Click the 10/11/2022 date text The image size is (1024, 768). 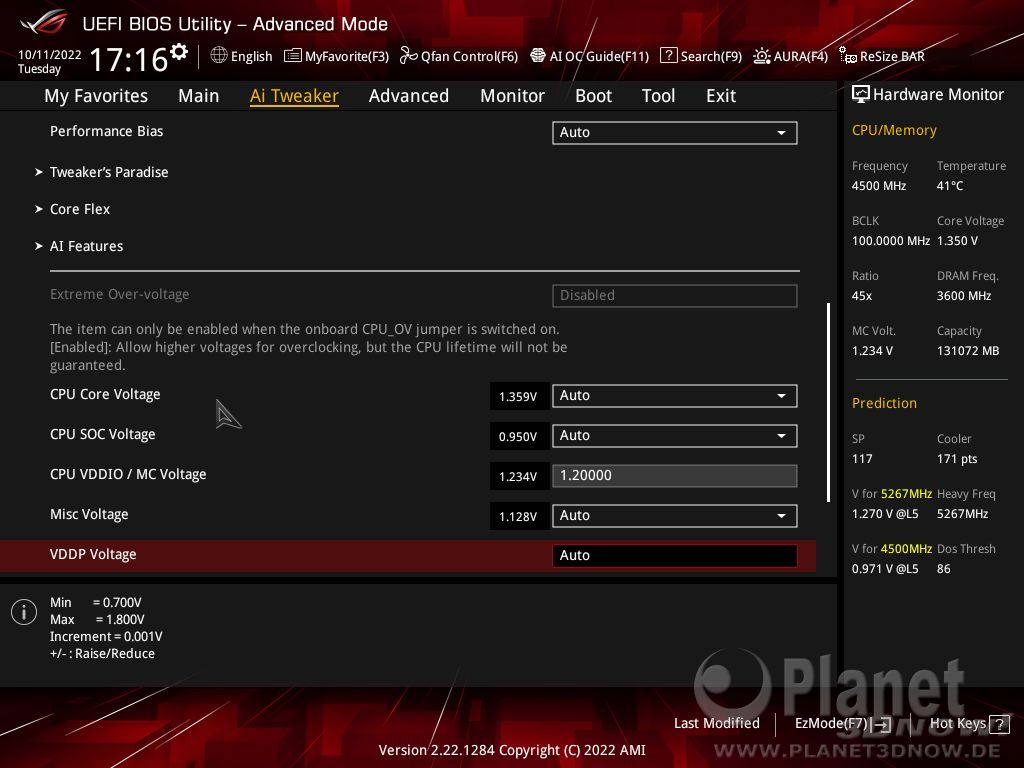[x=50, y=55]
